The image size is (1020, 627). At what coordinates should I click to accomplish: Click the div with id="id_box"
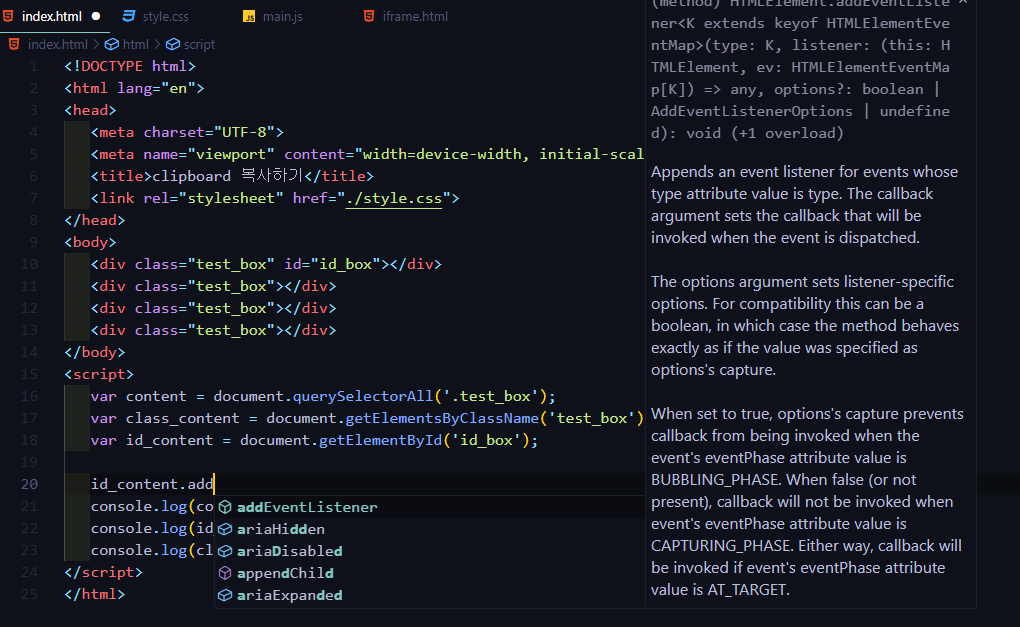tap(266, 264)
